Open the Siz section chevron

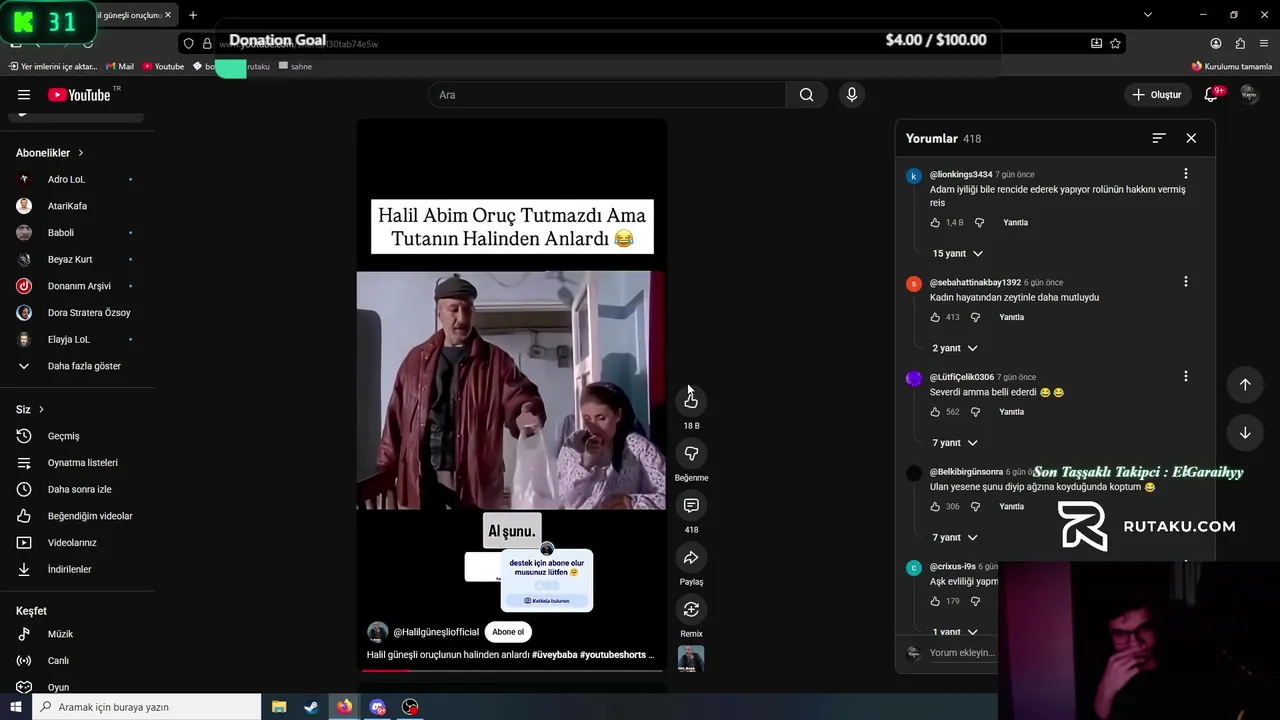click(x=41, y=410)
